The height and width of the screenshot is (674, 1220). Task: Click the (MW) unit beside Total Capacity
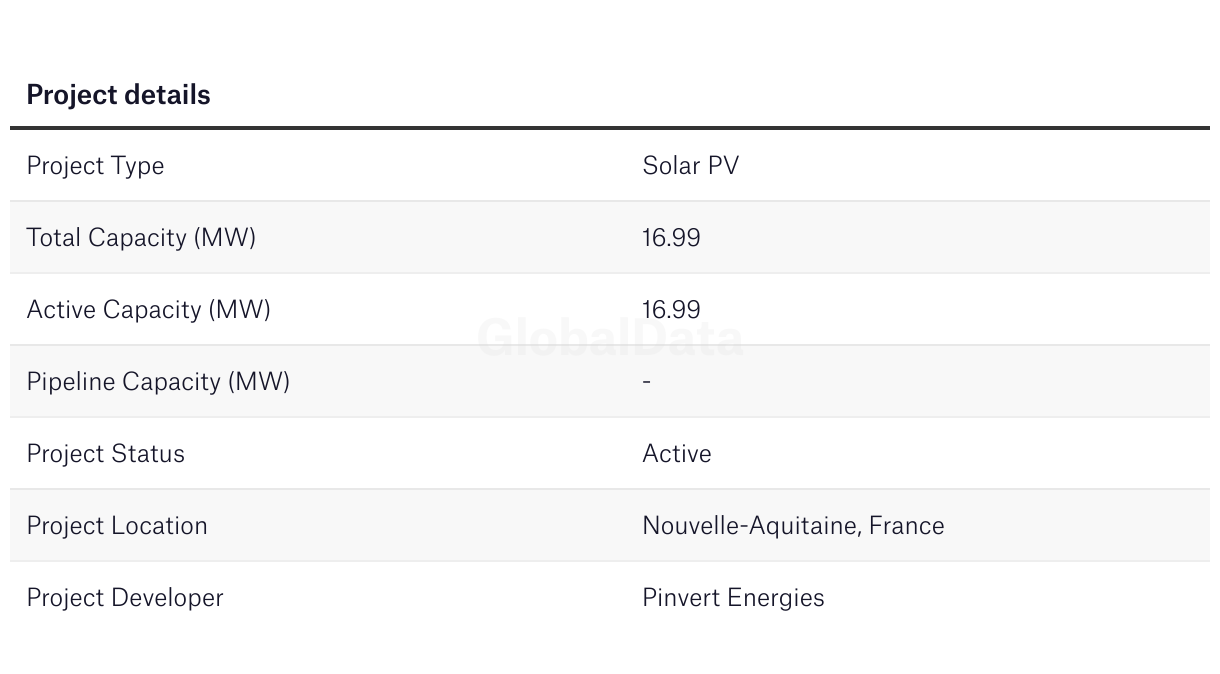point(225,238)
